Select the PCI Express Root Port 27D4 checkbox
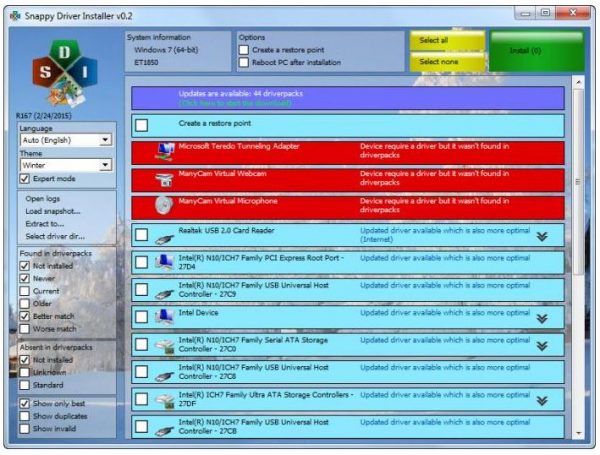600x455 pixels. [142, 262]
